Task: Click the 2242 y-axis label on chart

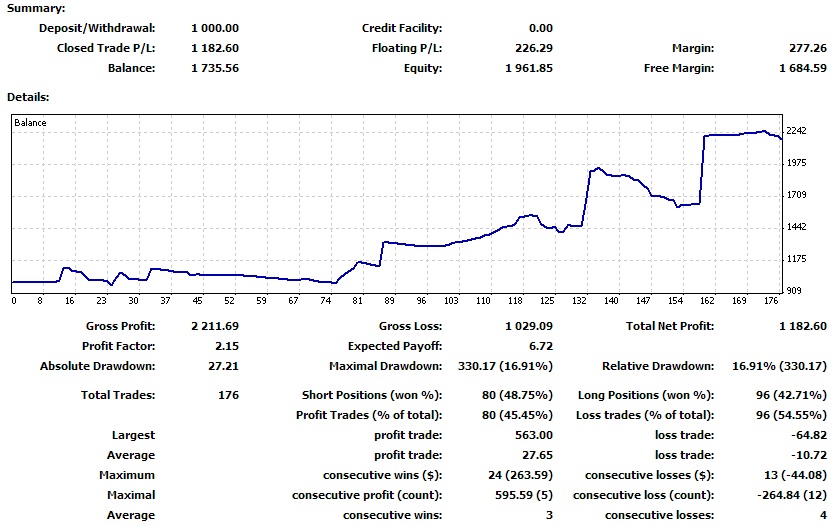Action: (798, 132)
